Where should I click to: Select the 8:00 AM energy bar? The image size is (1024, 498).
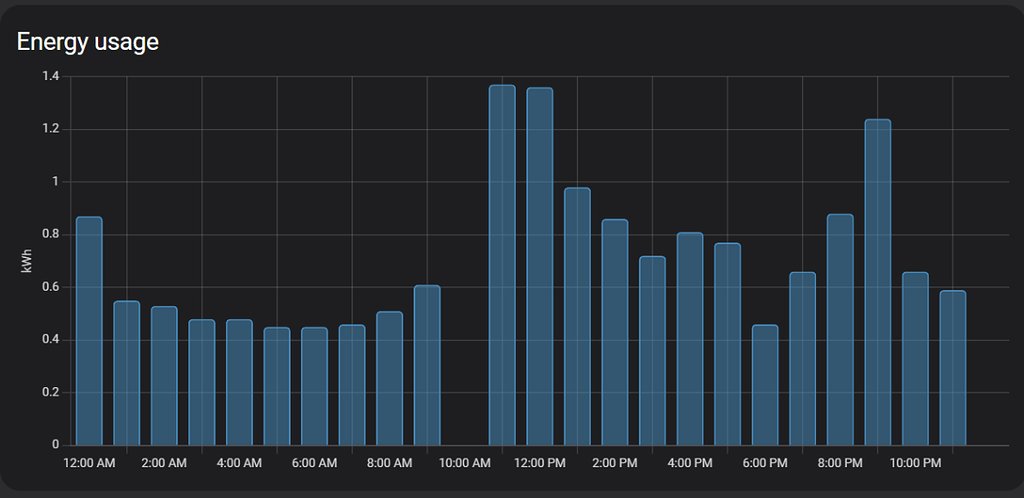pyautogui.click(x=389, y=379)
